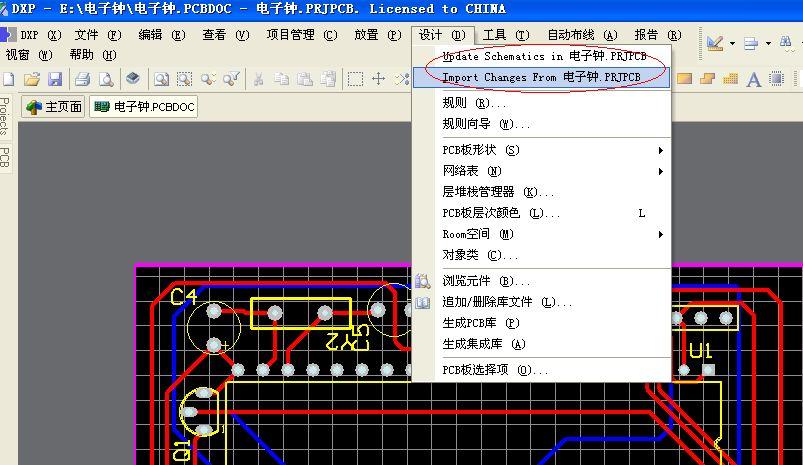
Task: Choose 浏览元件 (B)... menu entry
Action: tap(541, 281)
